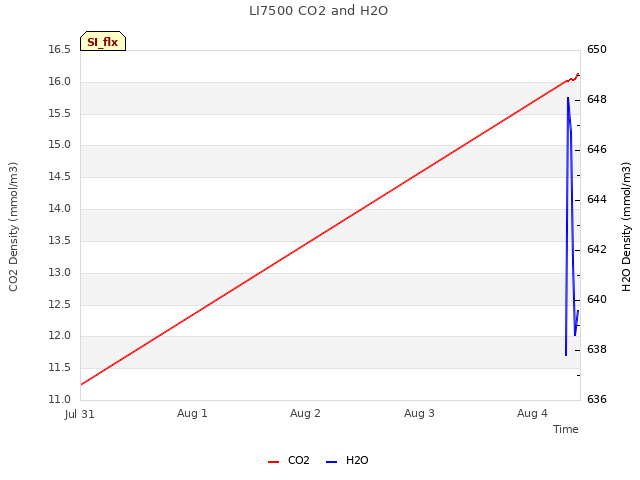Toggle the CO2 legend entry
This screenshot has width=640, height=480.
click(289, 460)
